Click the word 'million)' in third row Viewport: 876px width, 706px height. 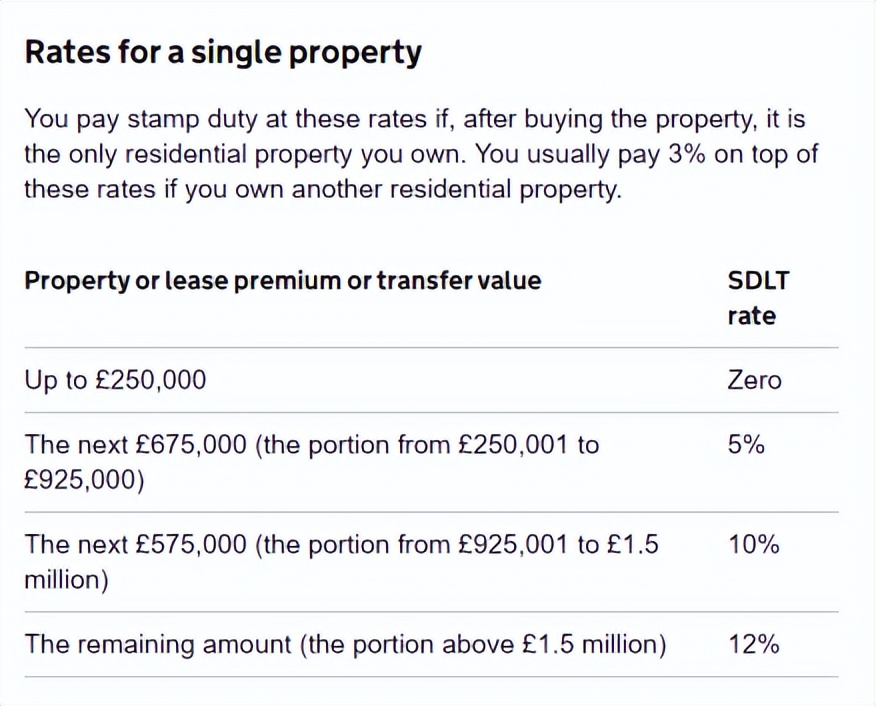(x=66, y=580)
